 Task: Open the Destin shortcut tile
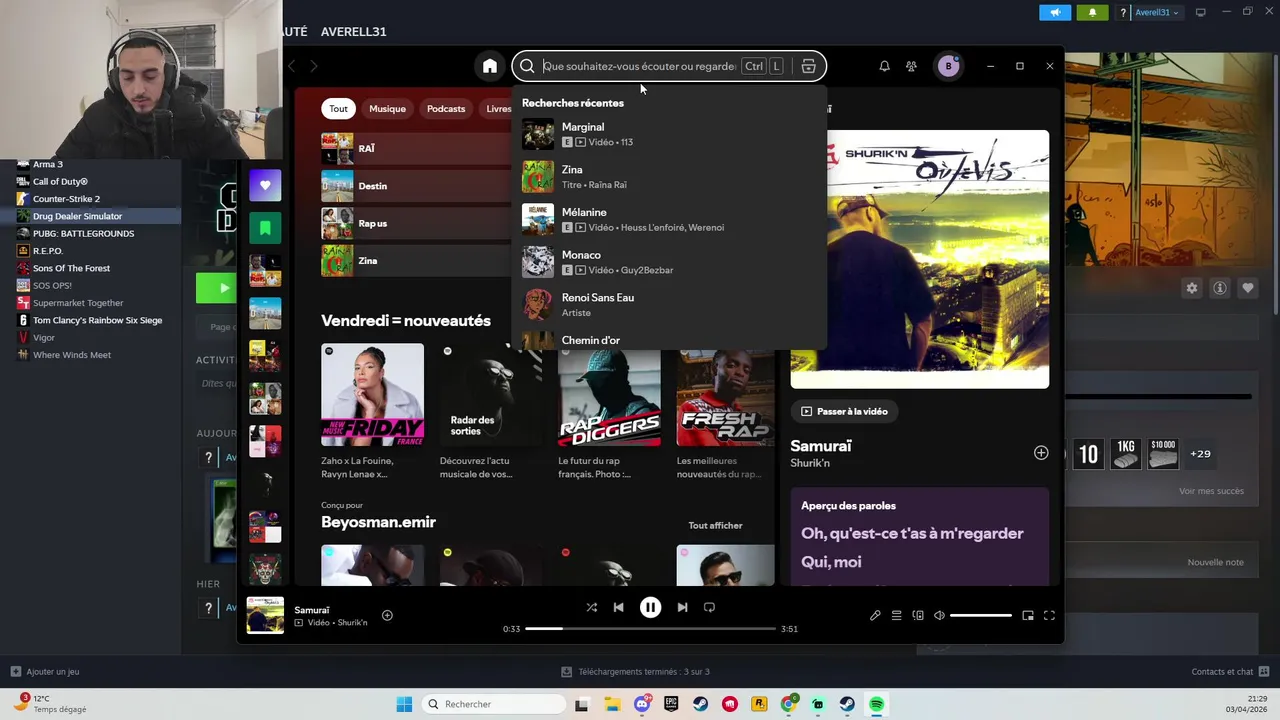pyautogui.click(x=416, y=186)
